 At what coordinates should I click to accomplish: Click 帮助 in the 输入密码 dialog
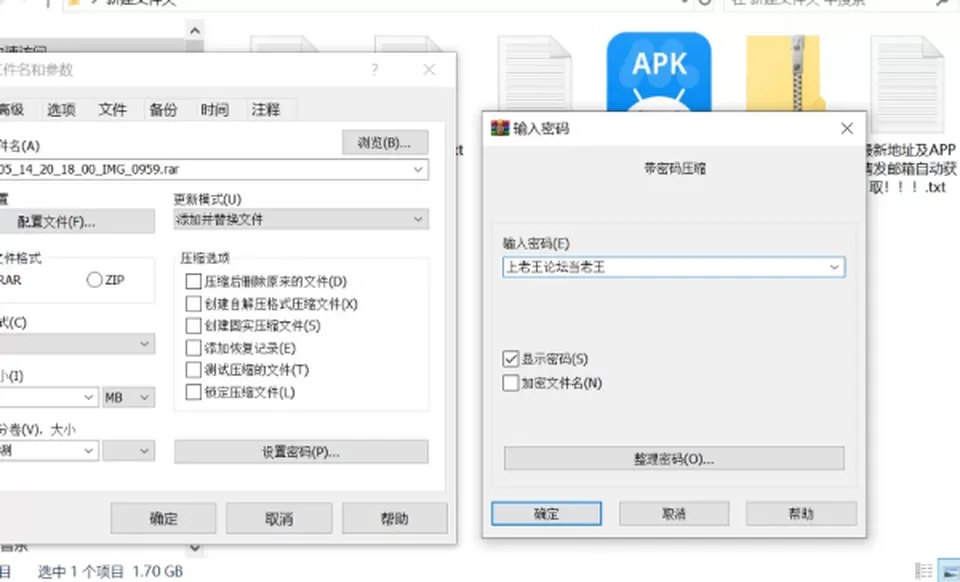801,513
